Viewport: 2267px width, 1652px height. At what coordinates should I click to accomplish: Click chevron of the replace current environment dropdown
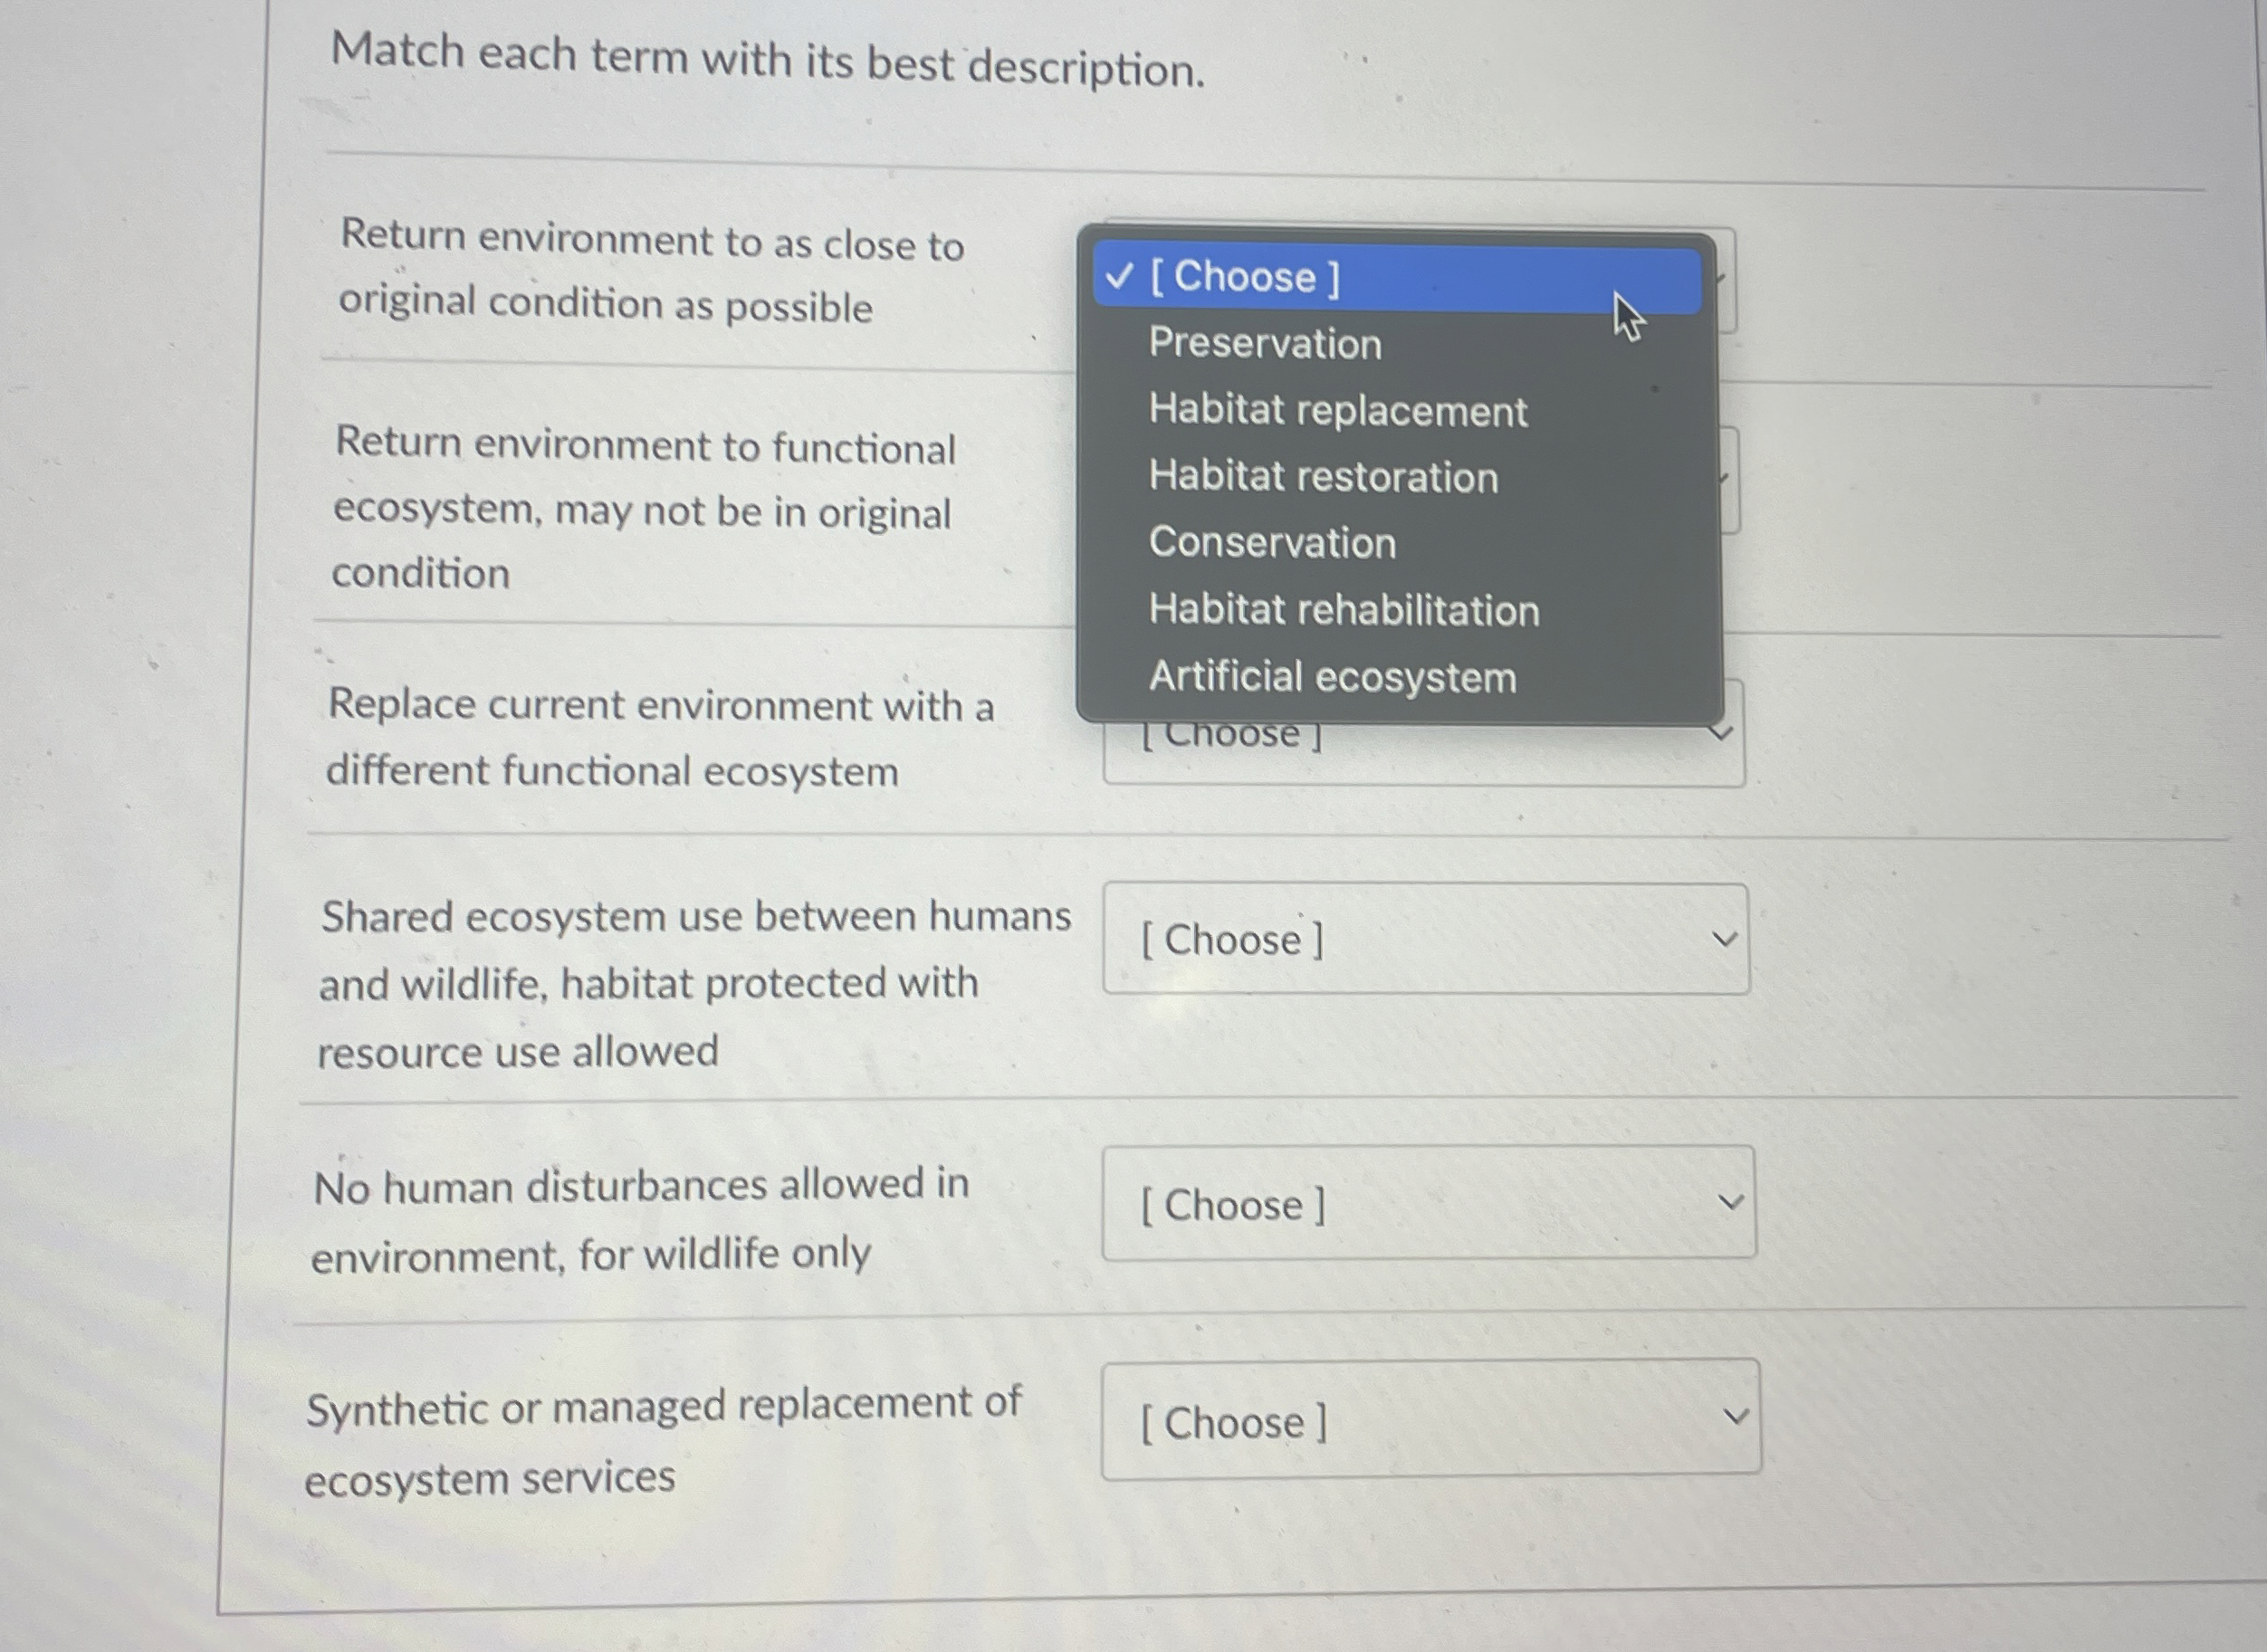tap(1719, 733)
